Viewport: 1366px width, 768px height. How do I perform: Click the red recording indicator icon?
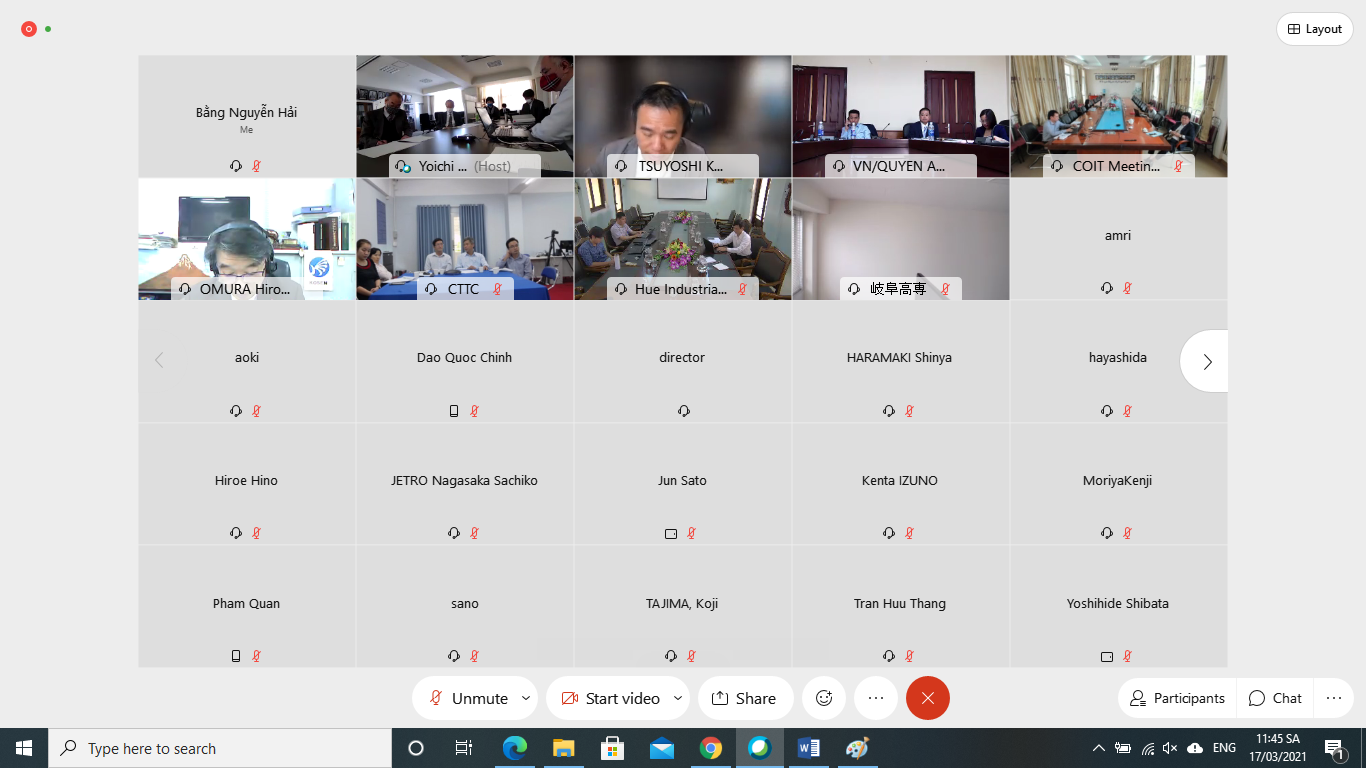pos(29,29)
